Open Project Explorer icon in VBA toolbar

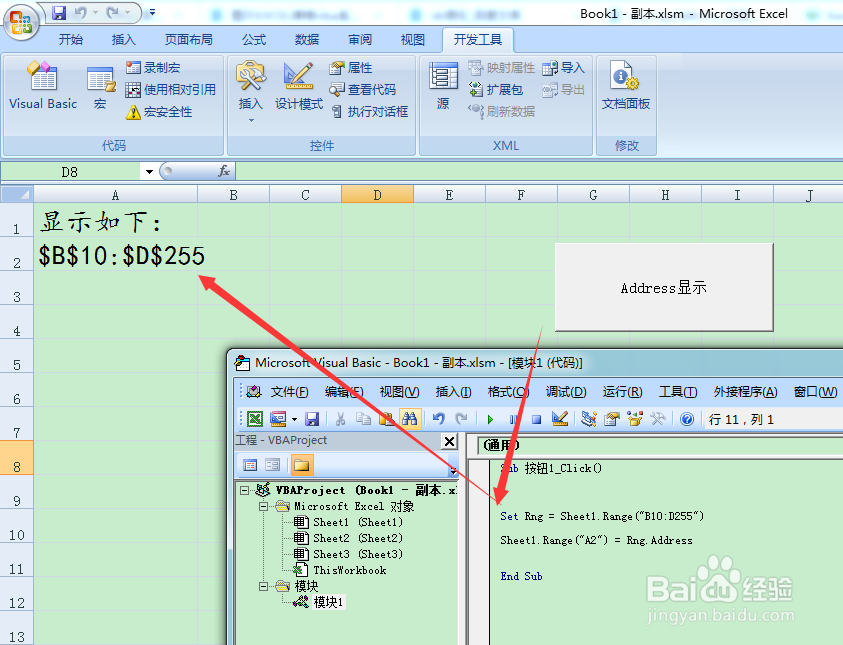(589, 419)
